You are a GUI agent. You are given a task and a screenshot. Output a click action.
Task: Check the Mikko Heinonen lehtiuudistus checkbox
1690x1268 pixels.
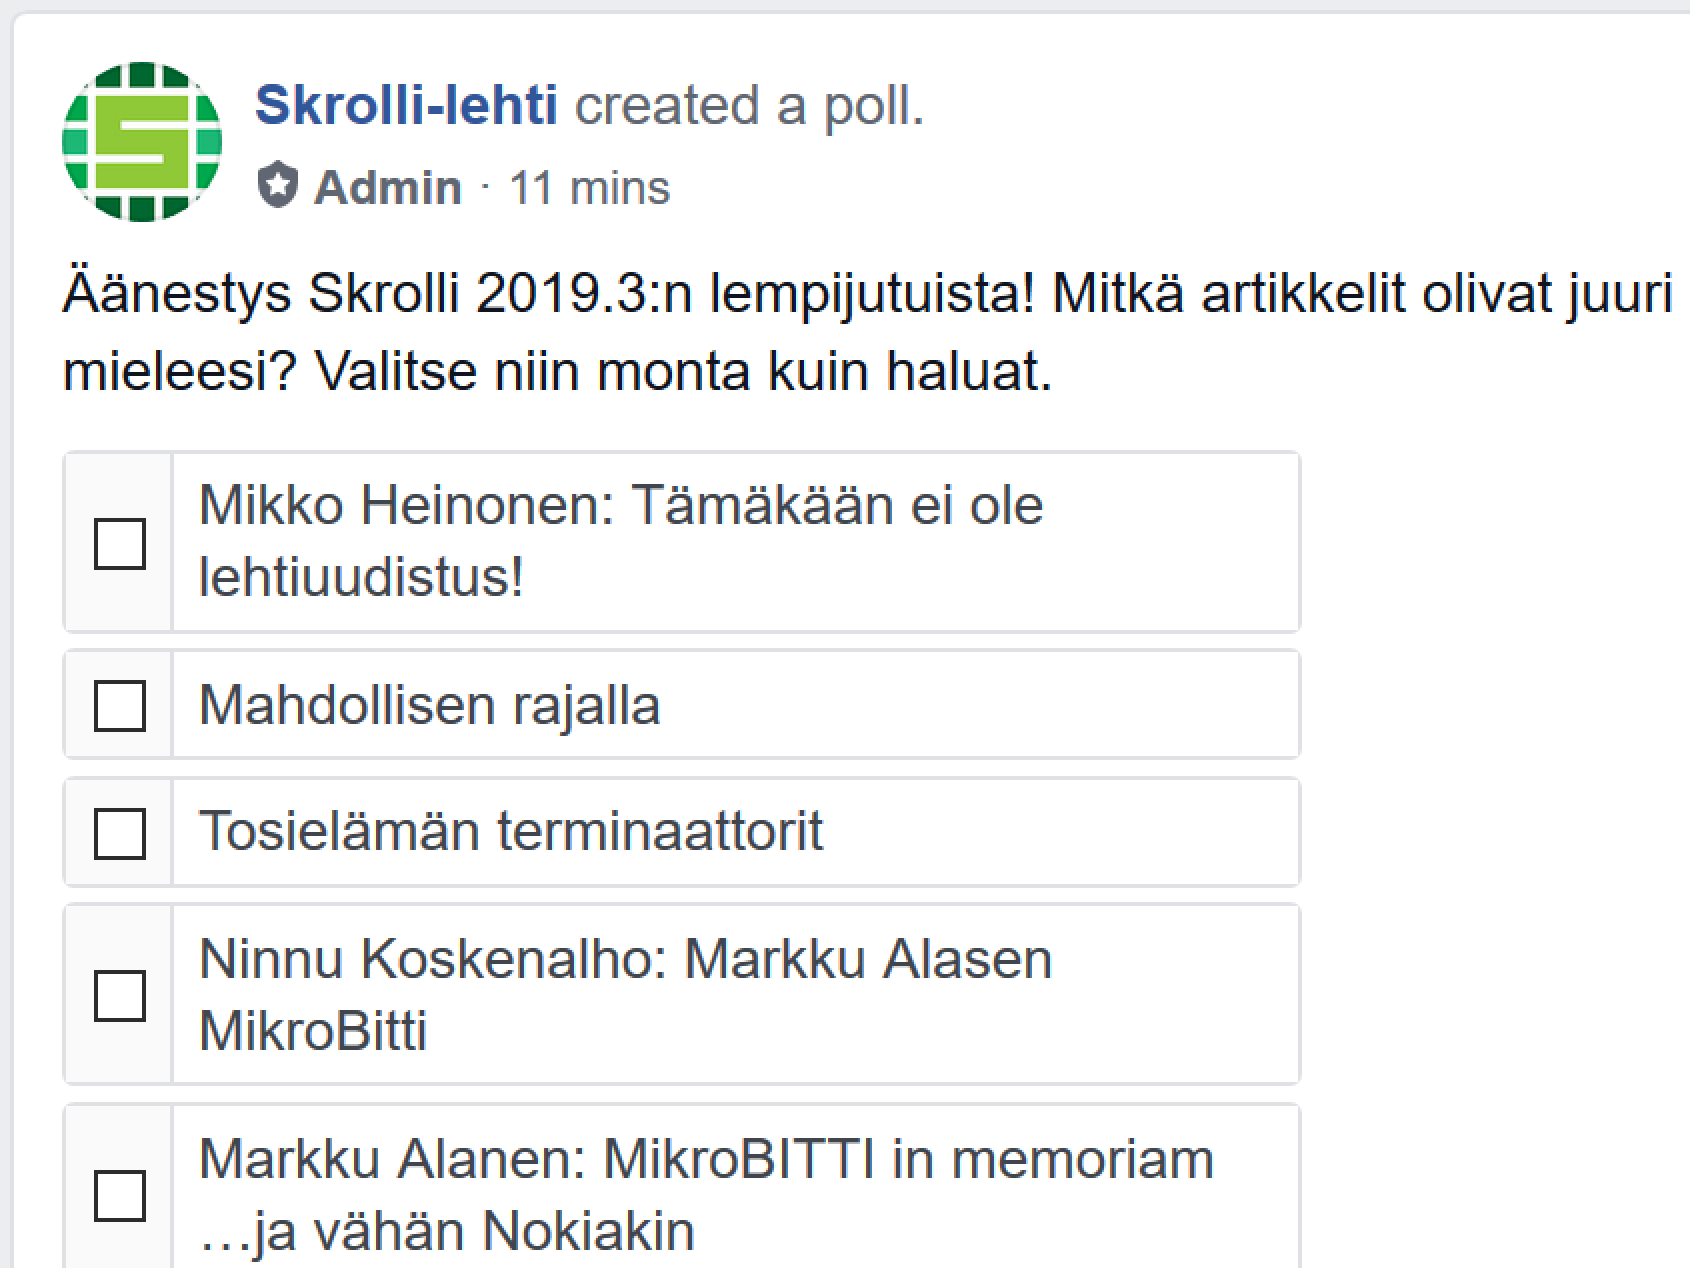click(120, 543)
